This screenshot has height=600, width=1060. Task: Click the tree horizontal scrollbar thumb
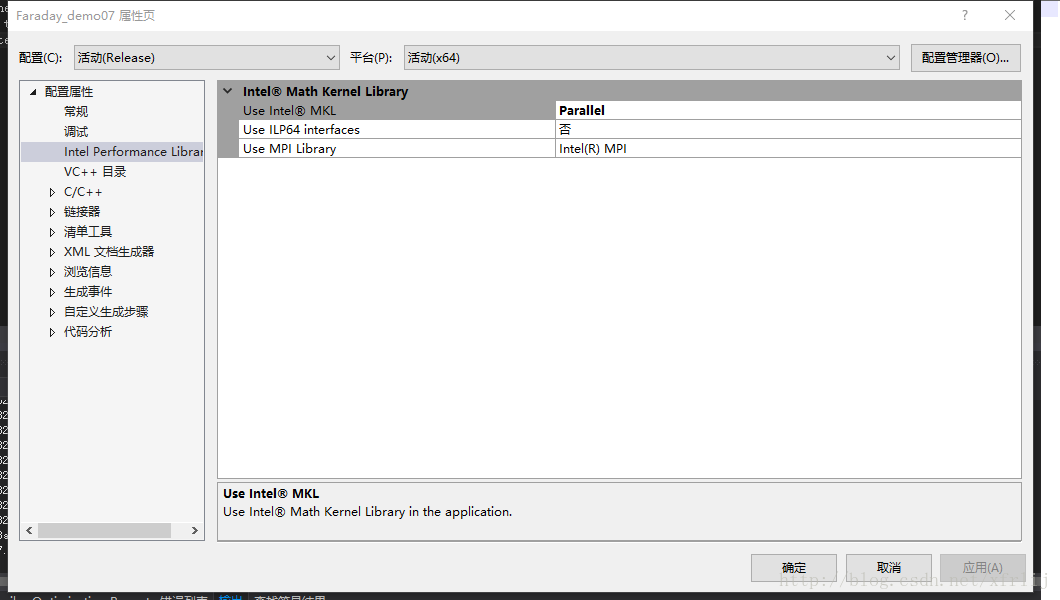104,530
